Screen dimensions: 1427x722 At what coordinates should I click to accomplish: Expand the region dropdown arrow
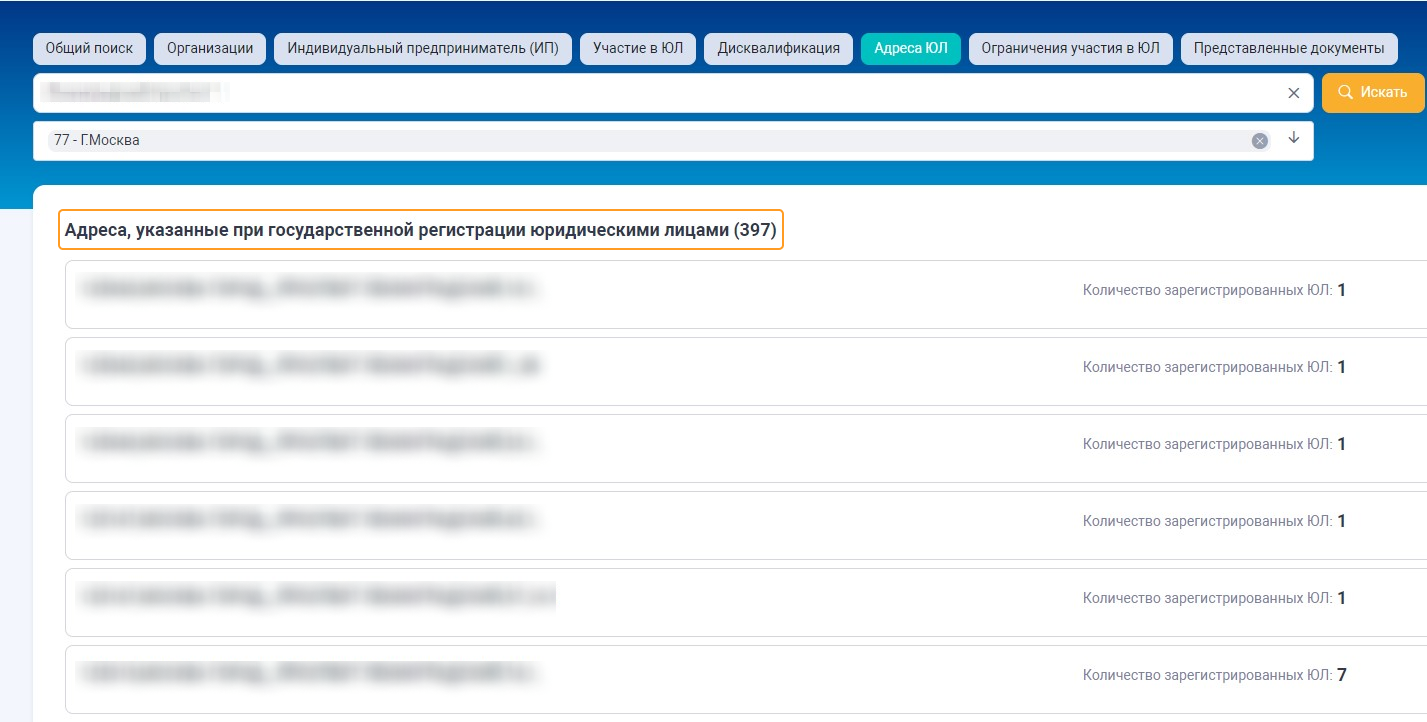[x=1293, y=138]
